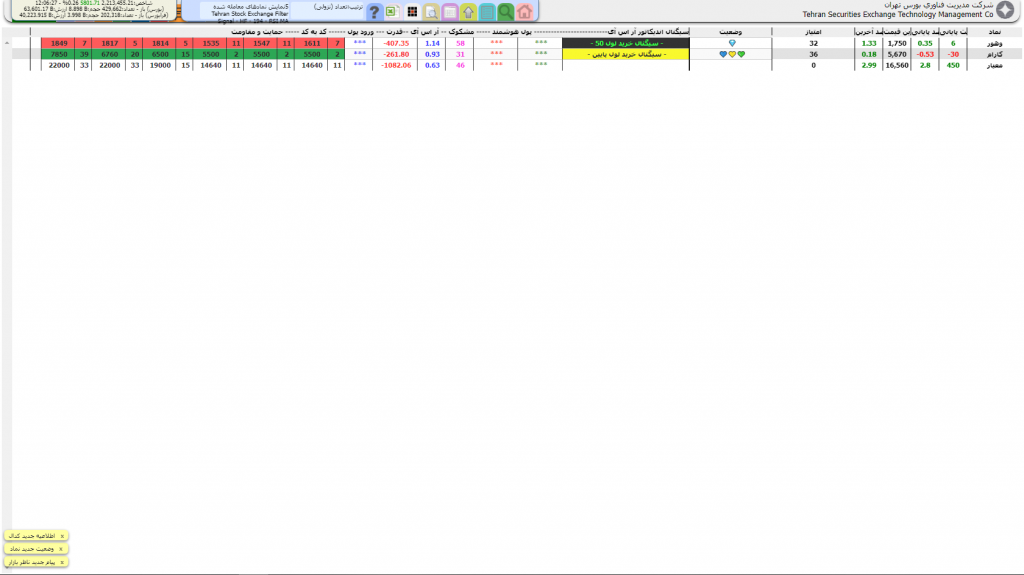This screenshot has height=575, width=1024.
Task: Click RSI value 1.14
Action: tap(432, 43)
